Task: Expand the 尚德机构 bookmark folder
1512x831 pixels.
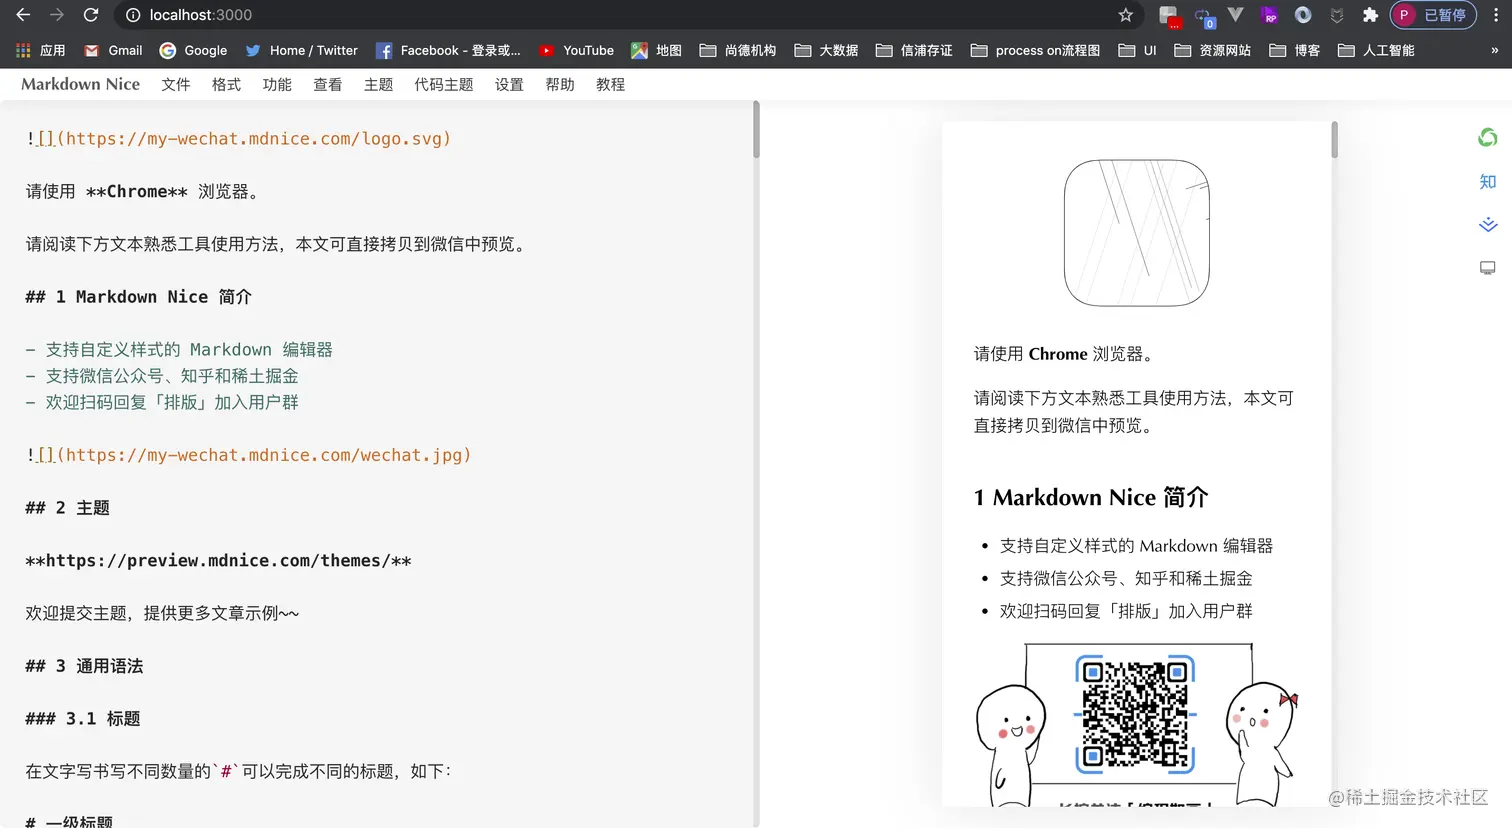Action: pos(738,50)
